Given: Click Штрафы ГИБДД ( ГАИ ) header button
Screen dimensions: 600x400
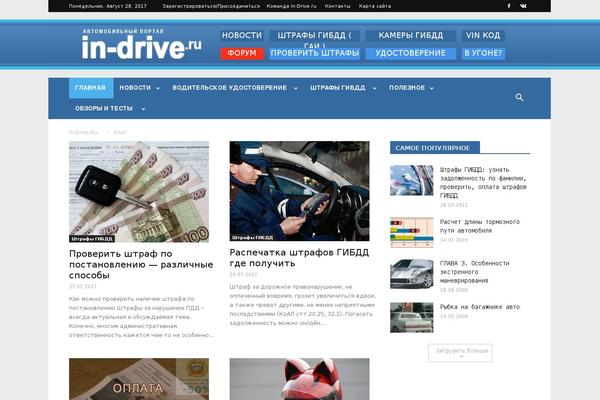Looking at the screenshot, I should pos(315,38).
